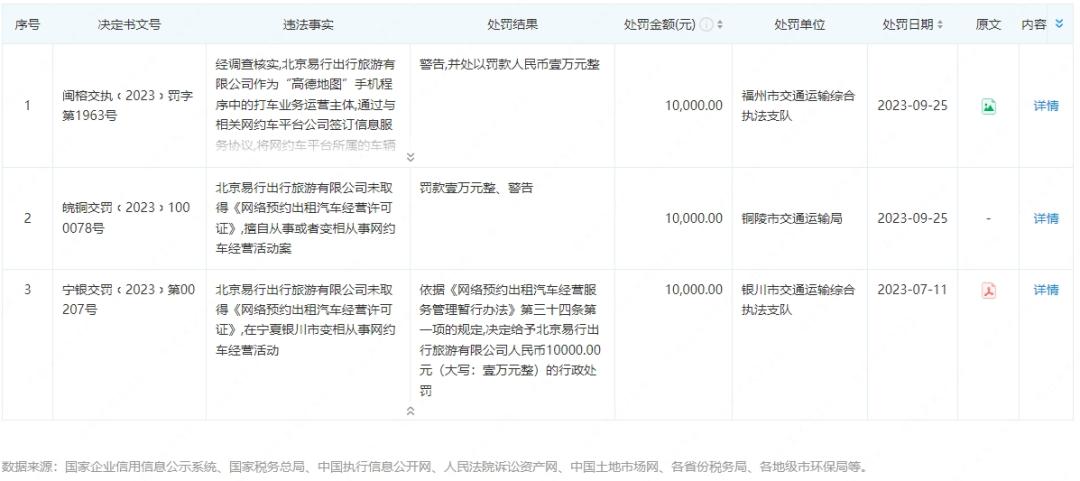1080x481 pixels.
Task: Collapse 违法事实 text in row 3
Action: tap(411, 411)
